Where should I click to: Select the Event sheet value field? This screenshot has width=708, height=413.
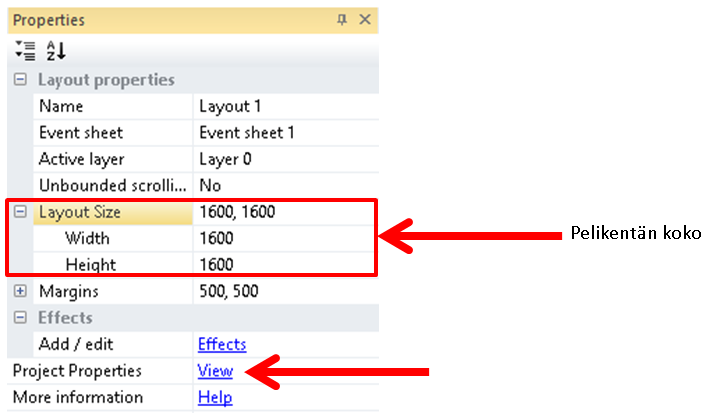point(285,132)
